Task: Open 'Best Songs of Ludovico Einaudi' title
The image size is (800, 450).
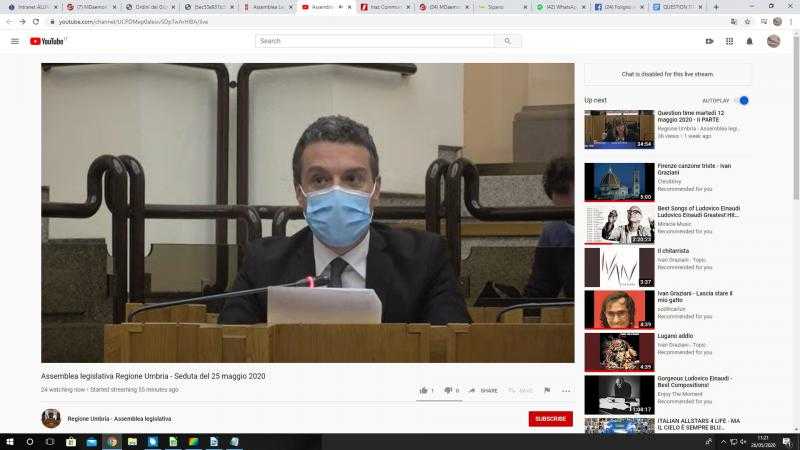Action: (698, 212)
